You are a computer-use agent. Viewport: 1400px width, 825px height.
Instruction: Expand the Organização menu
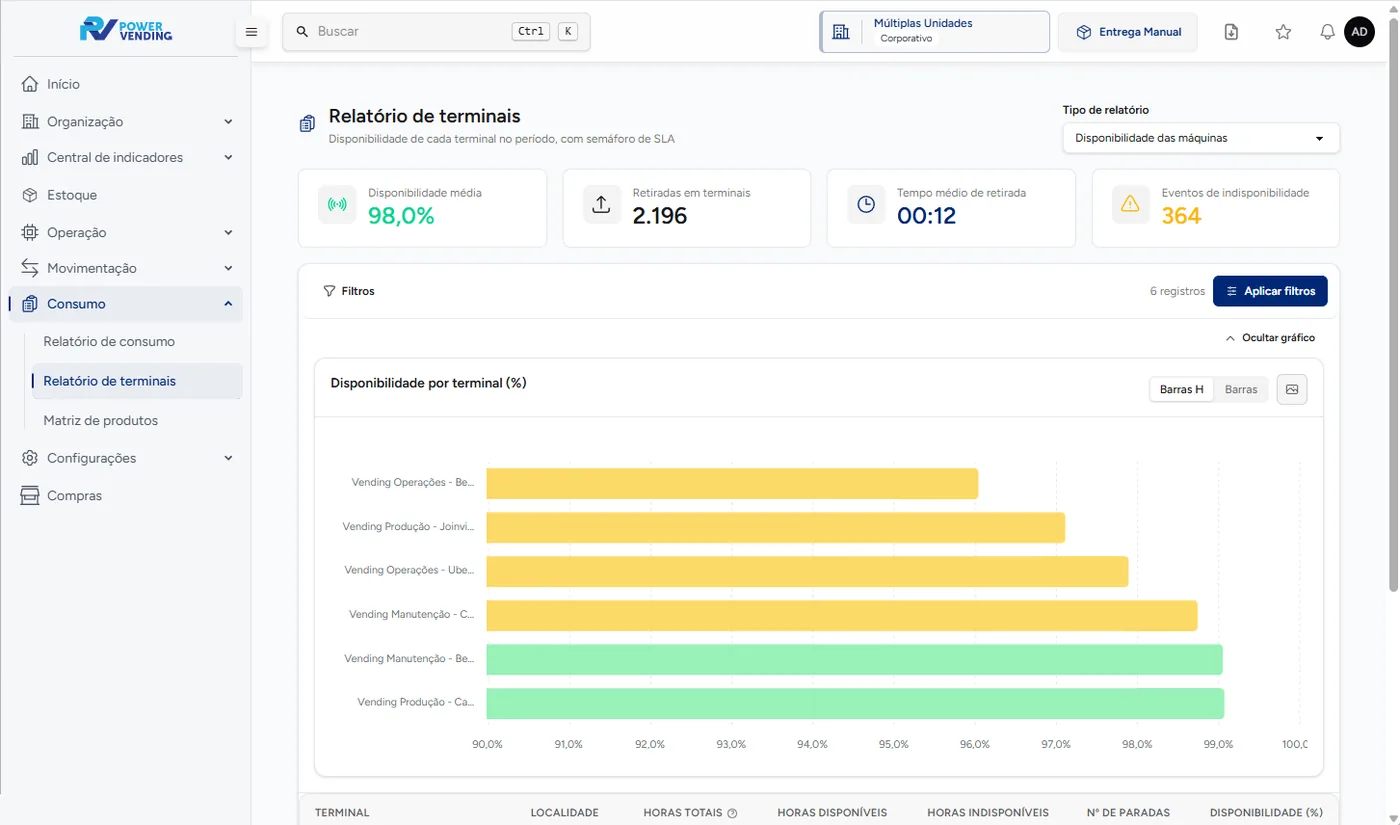click(126, 121)
